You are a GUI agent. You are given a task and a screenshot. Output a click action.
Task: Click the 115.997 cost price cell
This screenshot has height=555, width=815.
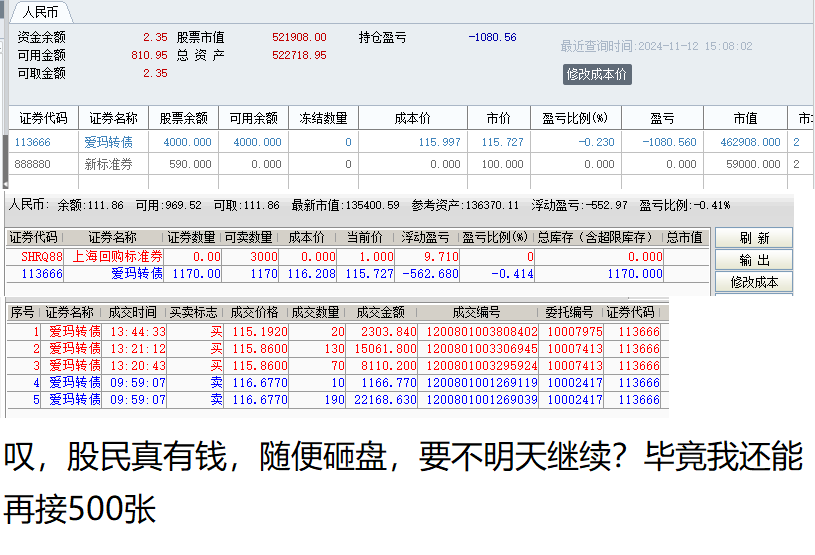point(440,142)
